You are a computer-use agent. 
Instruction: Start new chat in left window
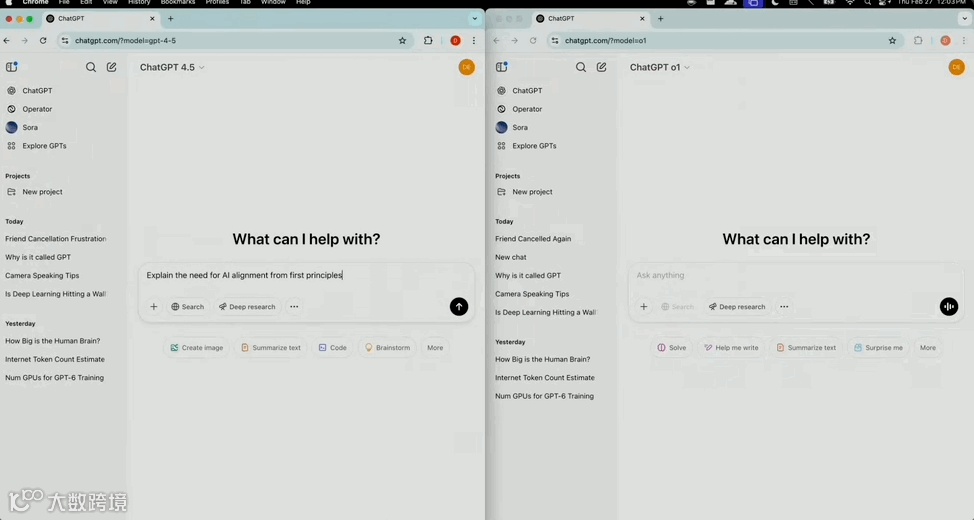(112, 67)
